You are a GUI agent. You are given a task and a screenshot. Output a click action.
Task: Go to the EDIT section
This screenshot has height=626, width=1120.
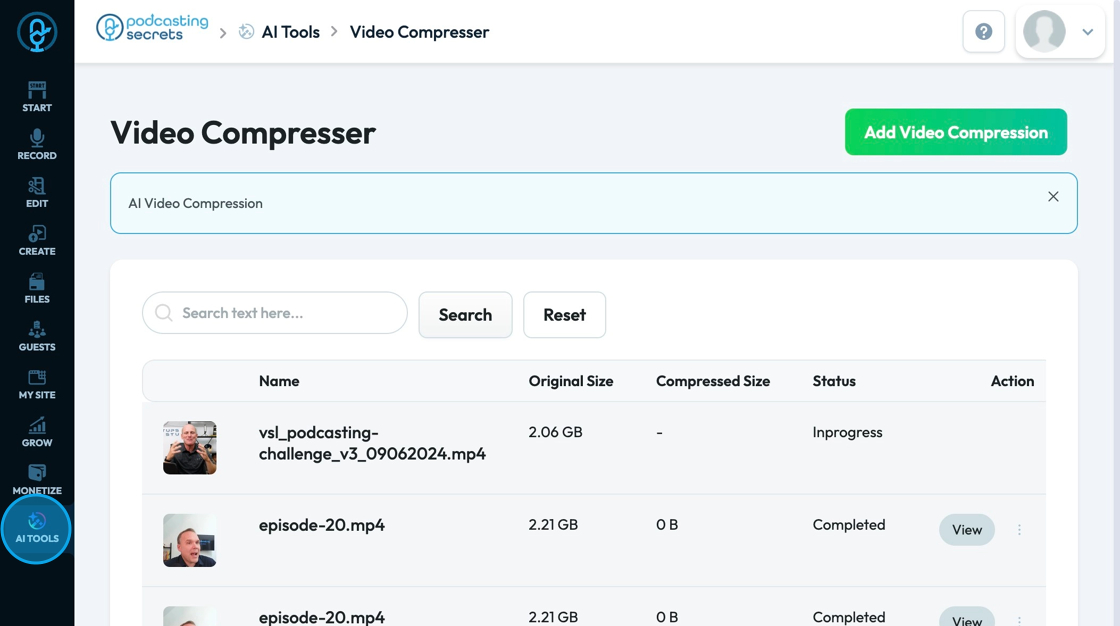37,192
